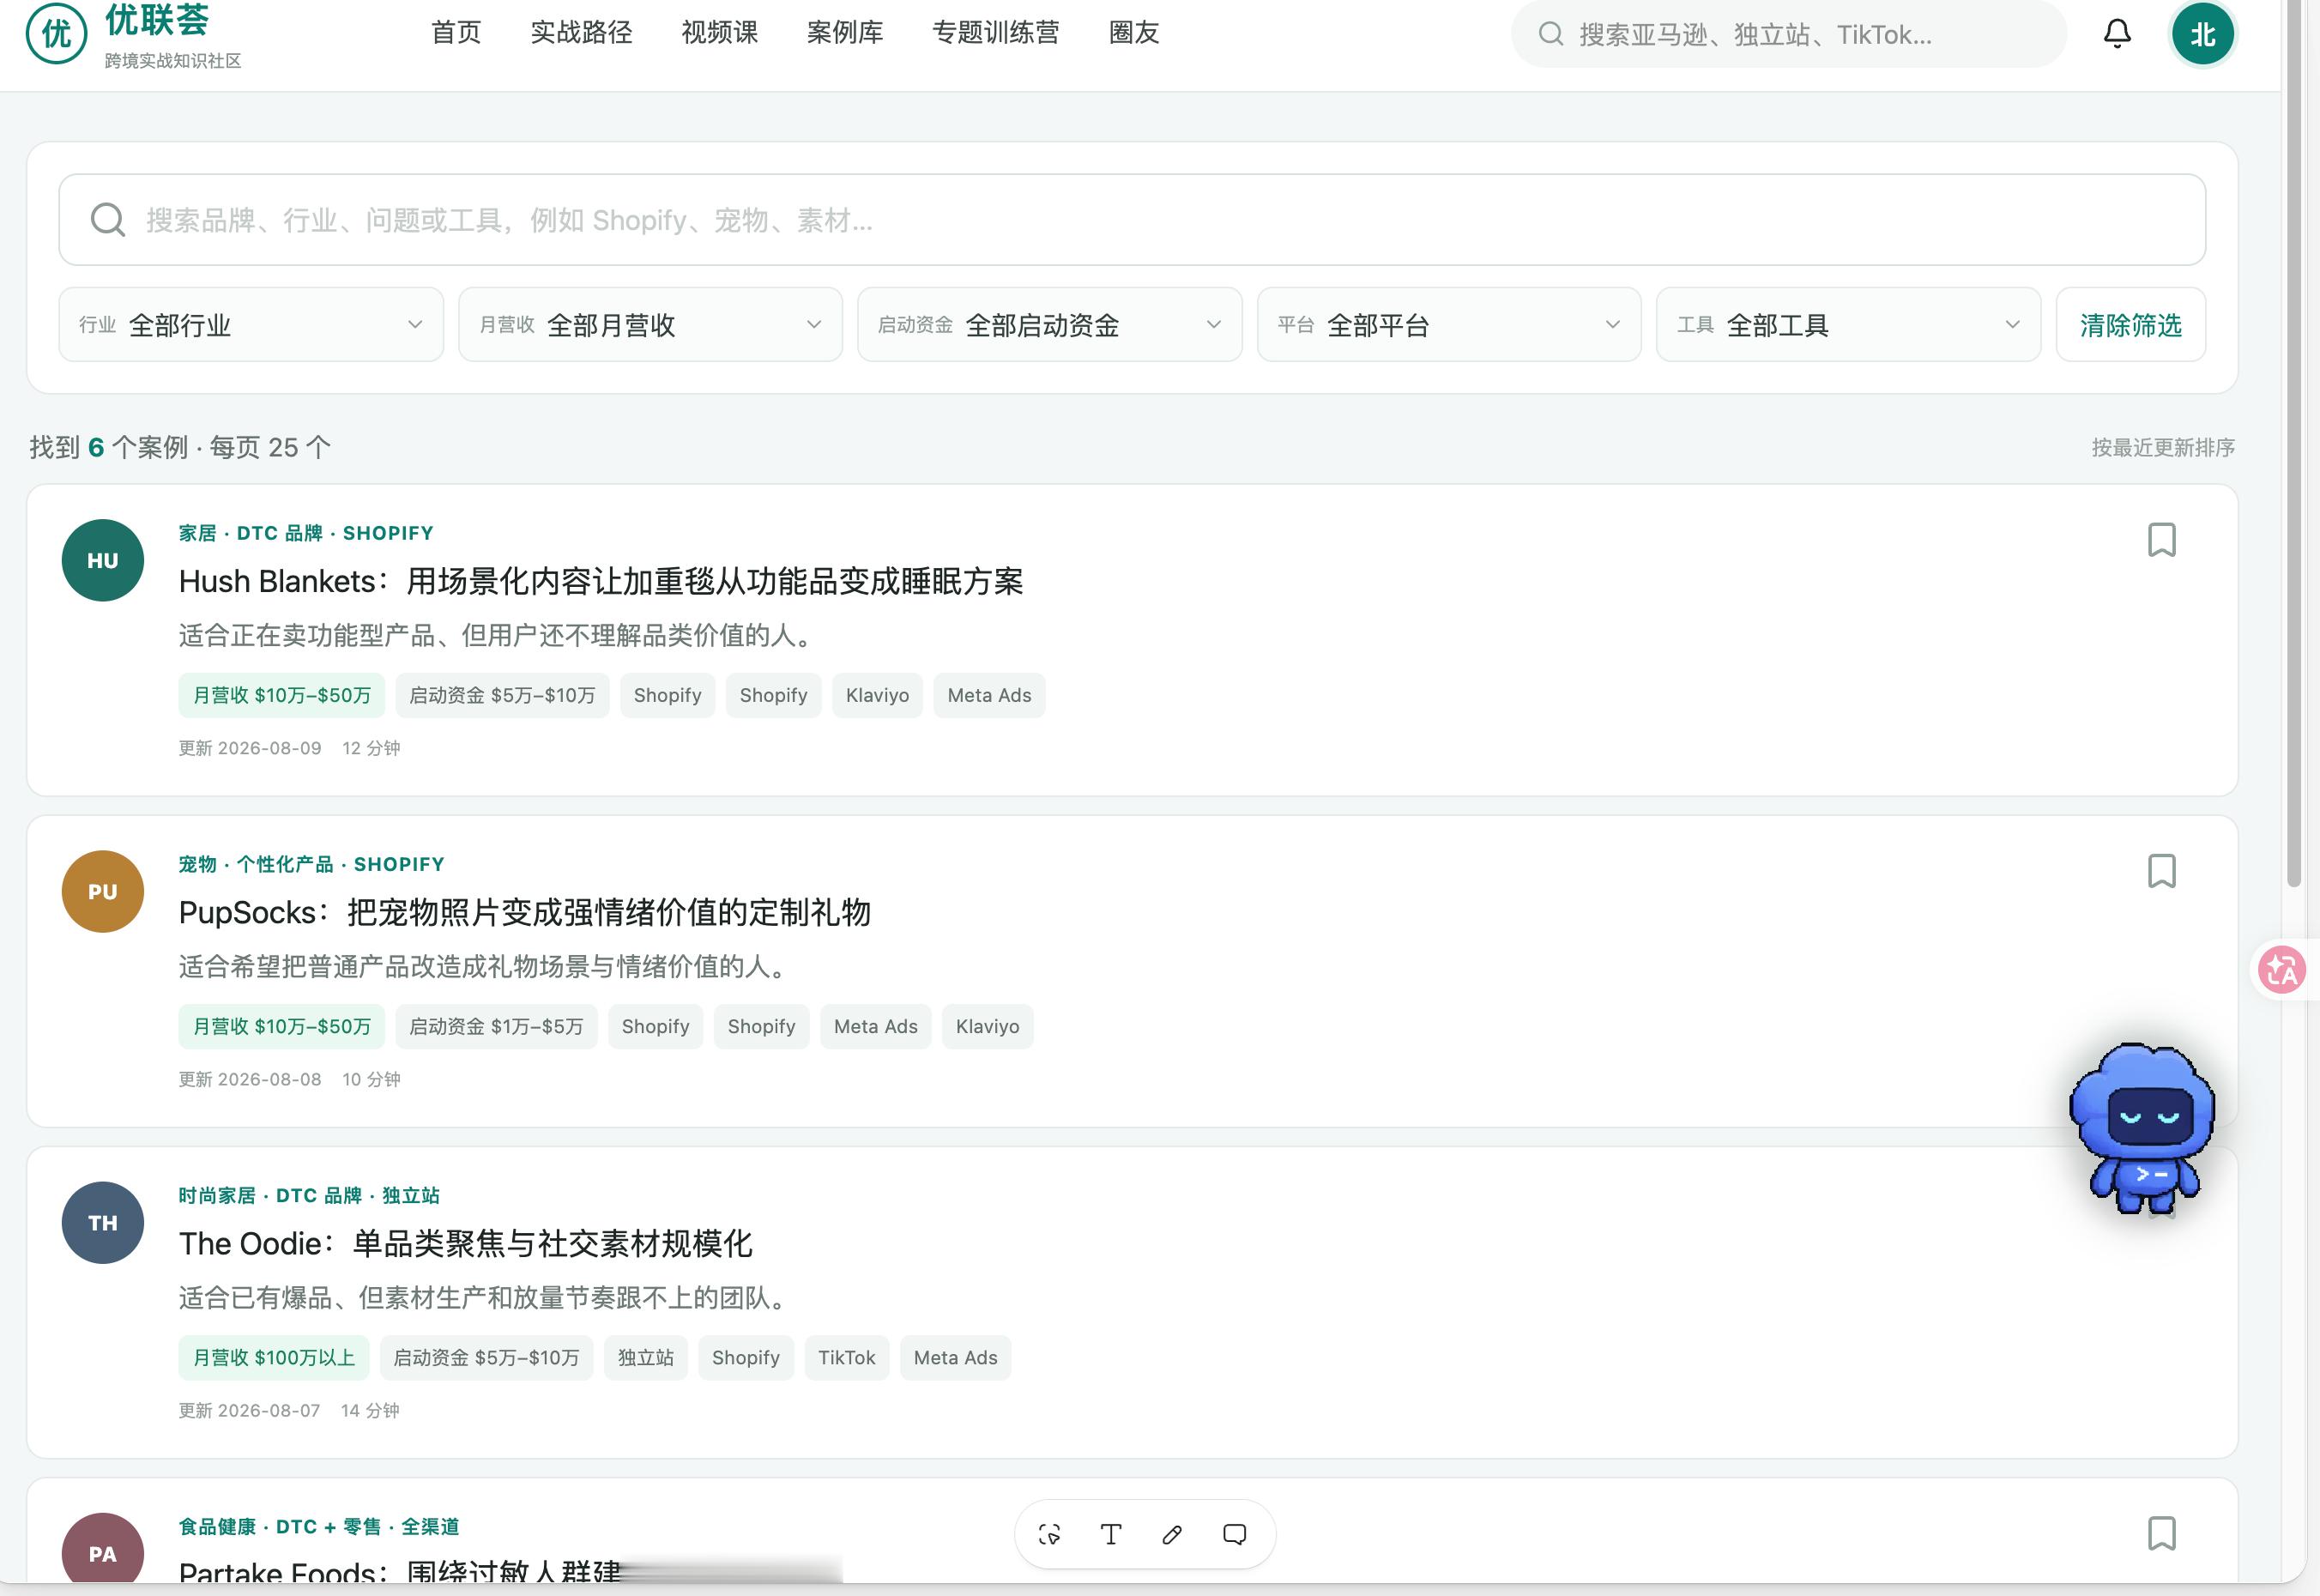Select the text T tool in floating toolbar

[1111, 1534]
